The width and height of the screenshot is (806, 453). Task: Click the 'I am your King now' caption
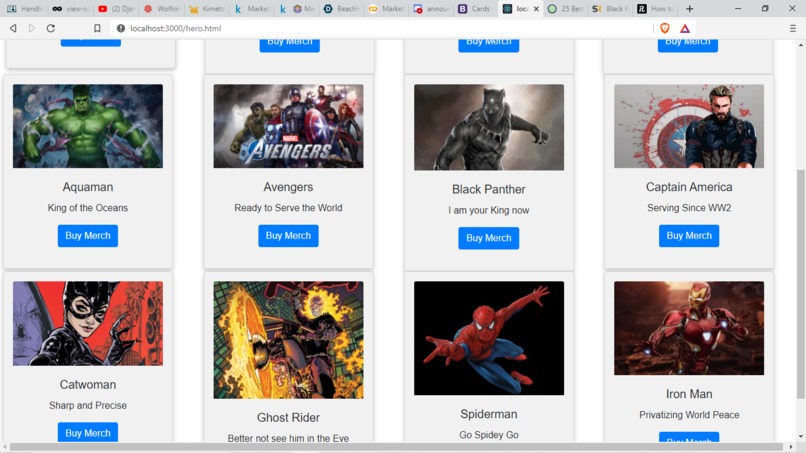pyautogui.click(x=489, y=210)
